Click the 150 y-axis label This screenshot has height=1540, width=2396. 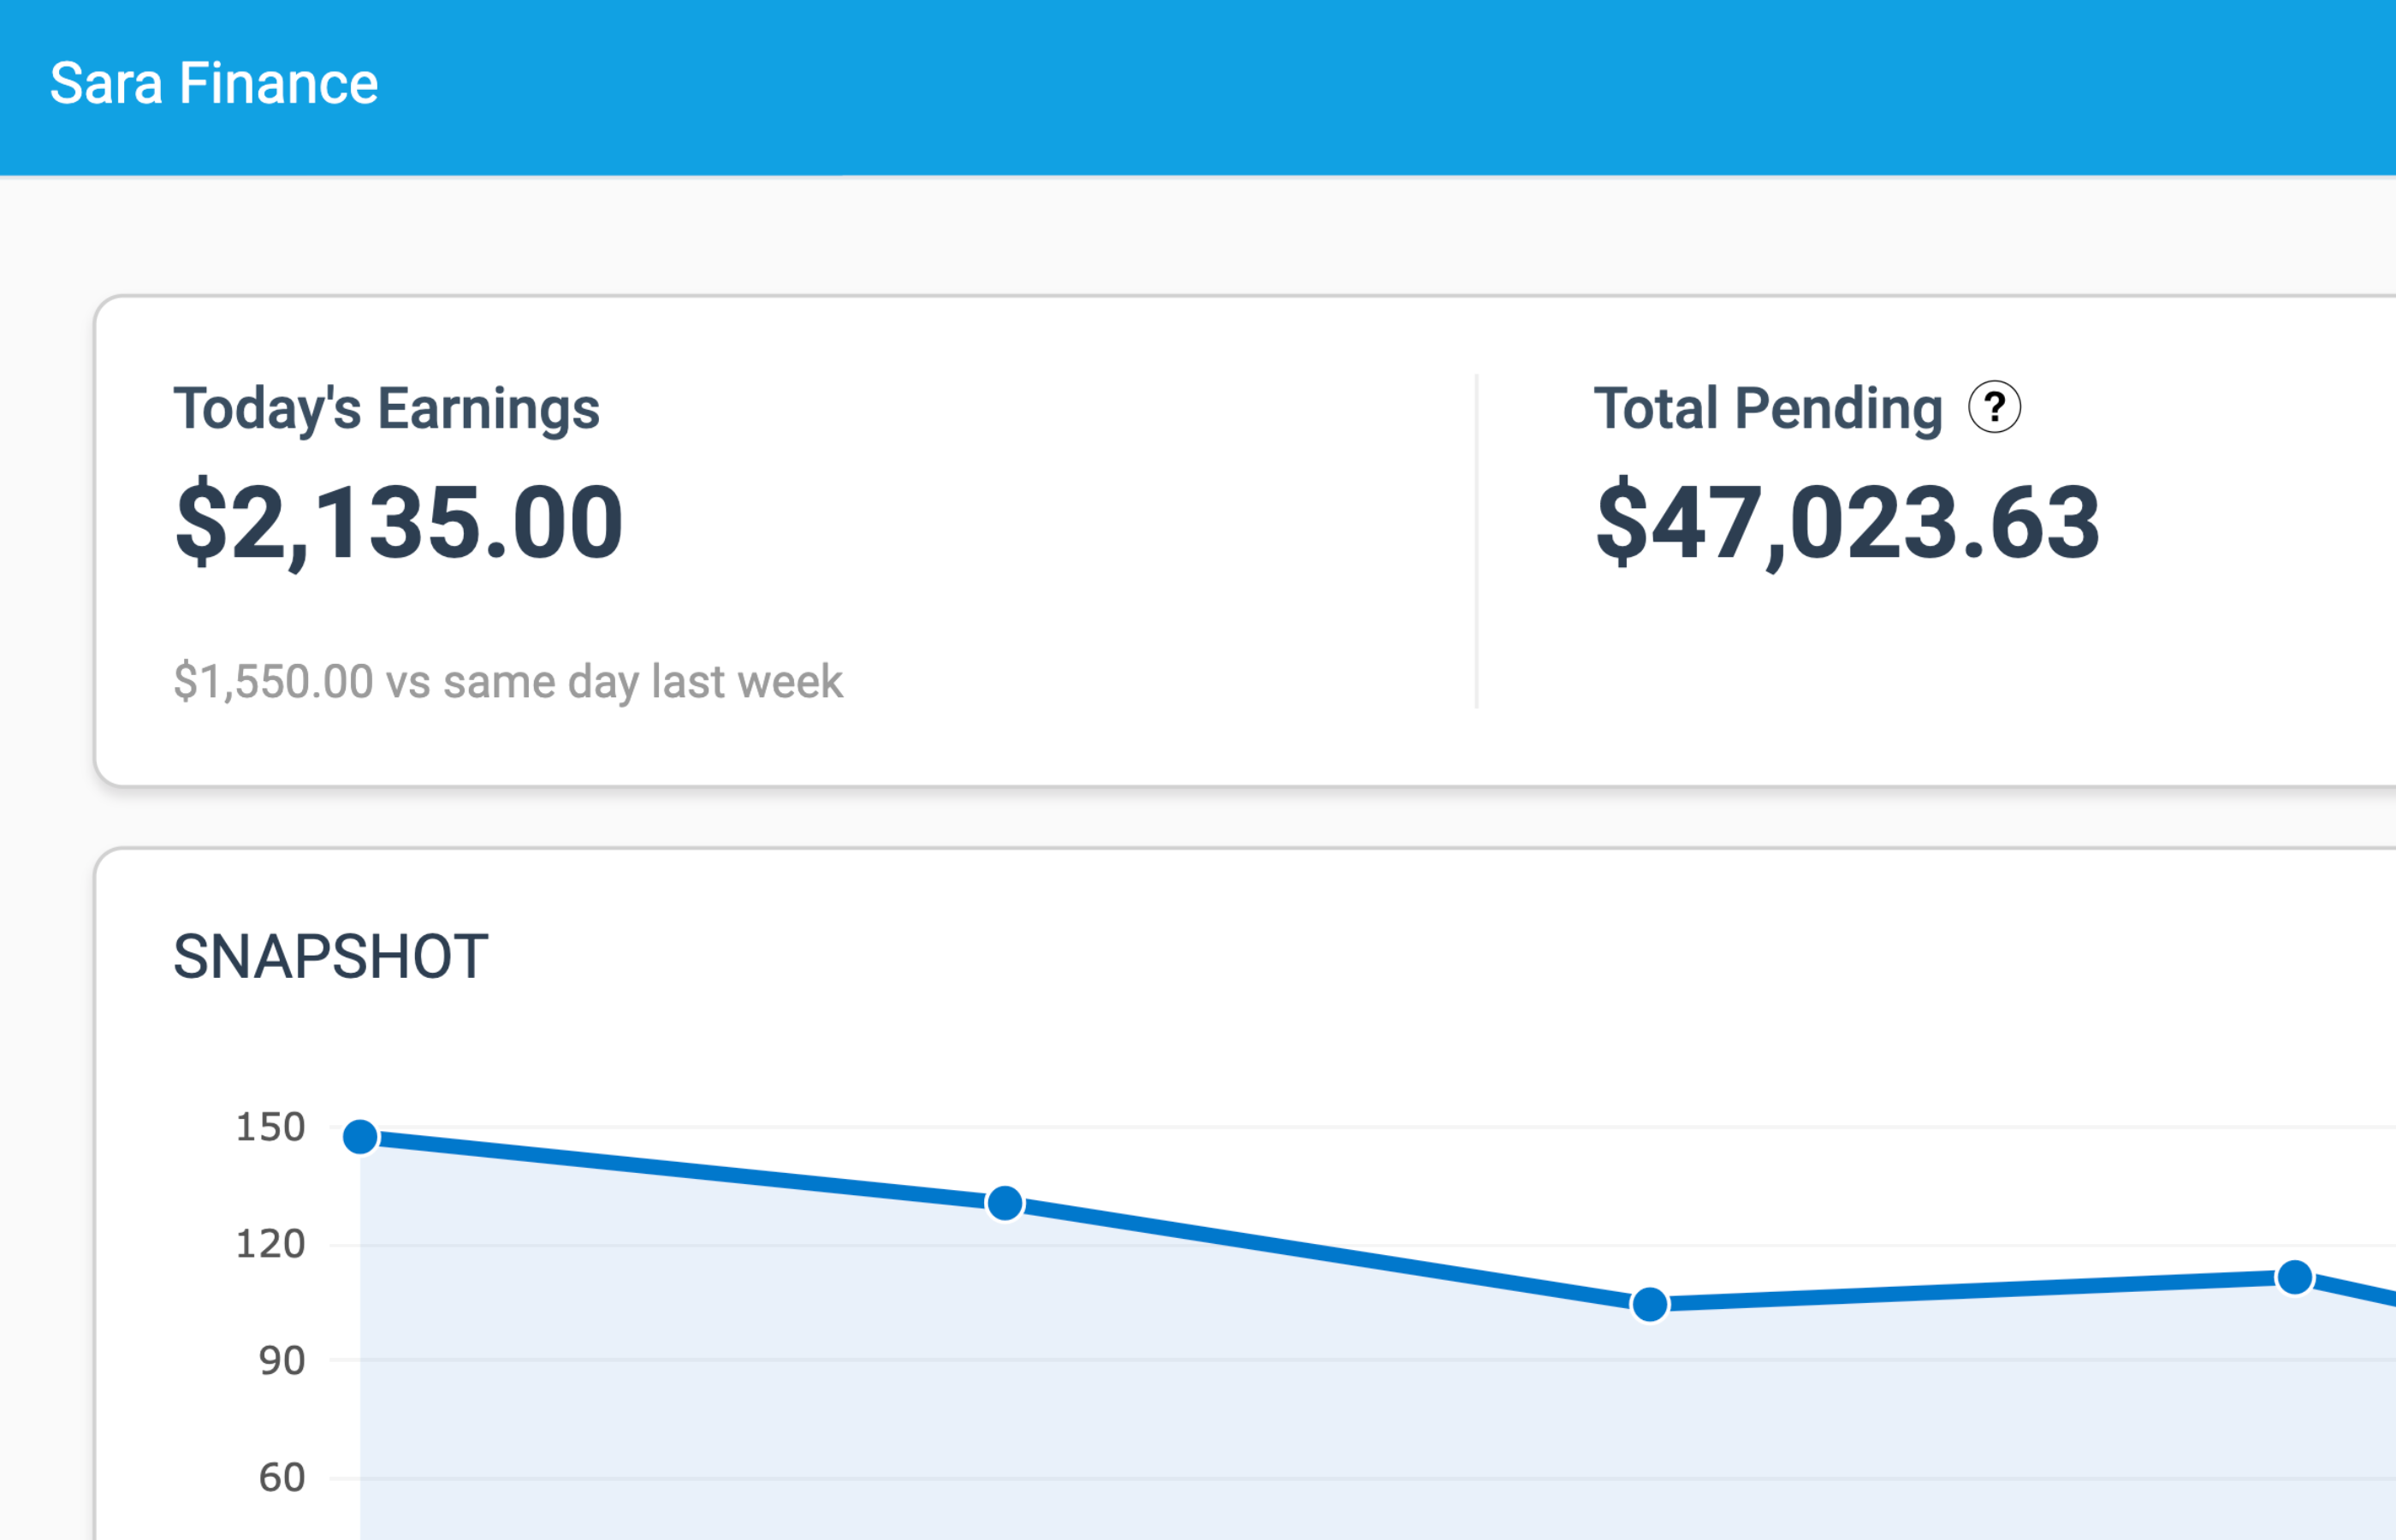[x=270, y=1127]
